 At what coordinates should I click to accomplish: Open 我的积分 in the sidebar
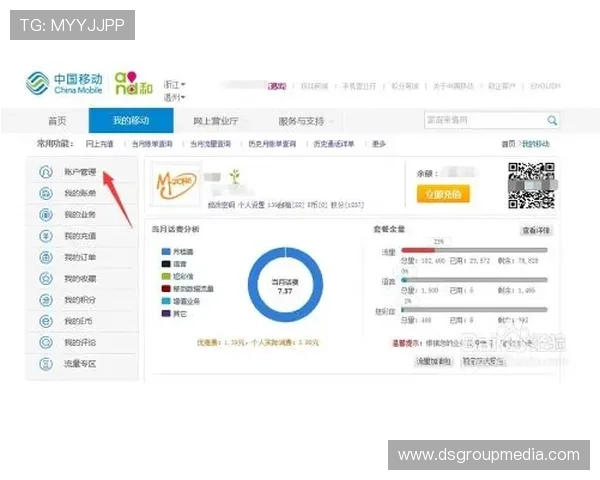[80, 300]
